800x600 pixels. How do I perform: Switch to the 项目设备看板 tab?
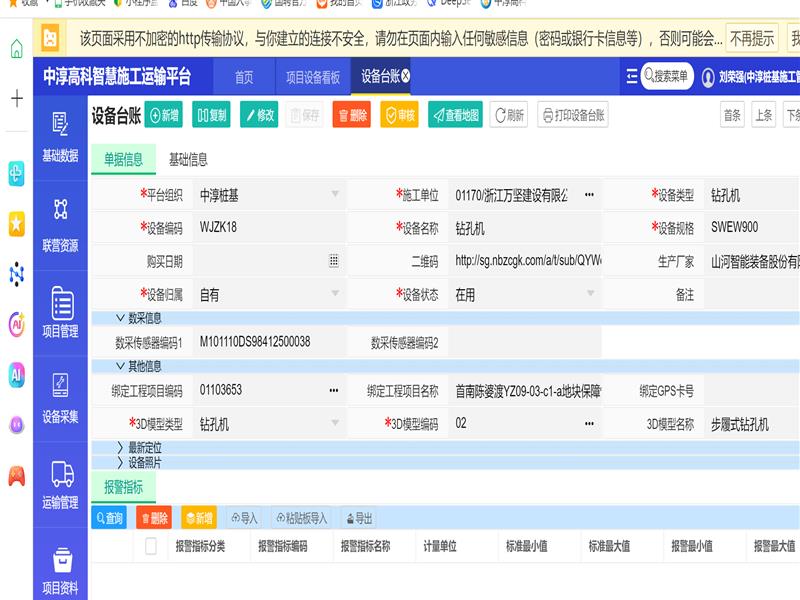pos(312,77)
